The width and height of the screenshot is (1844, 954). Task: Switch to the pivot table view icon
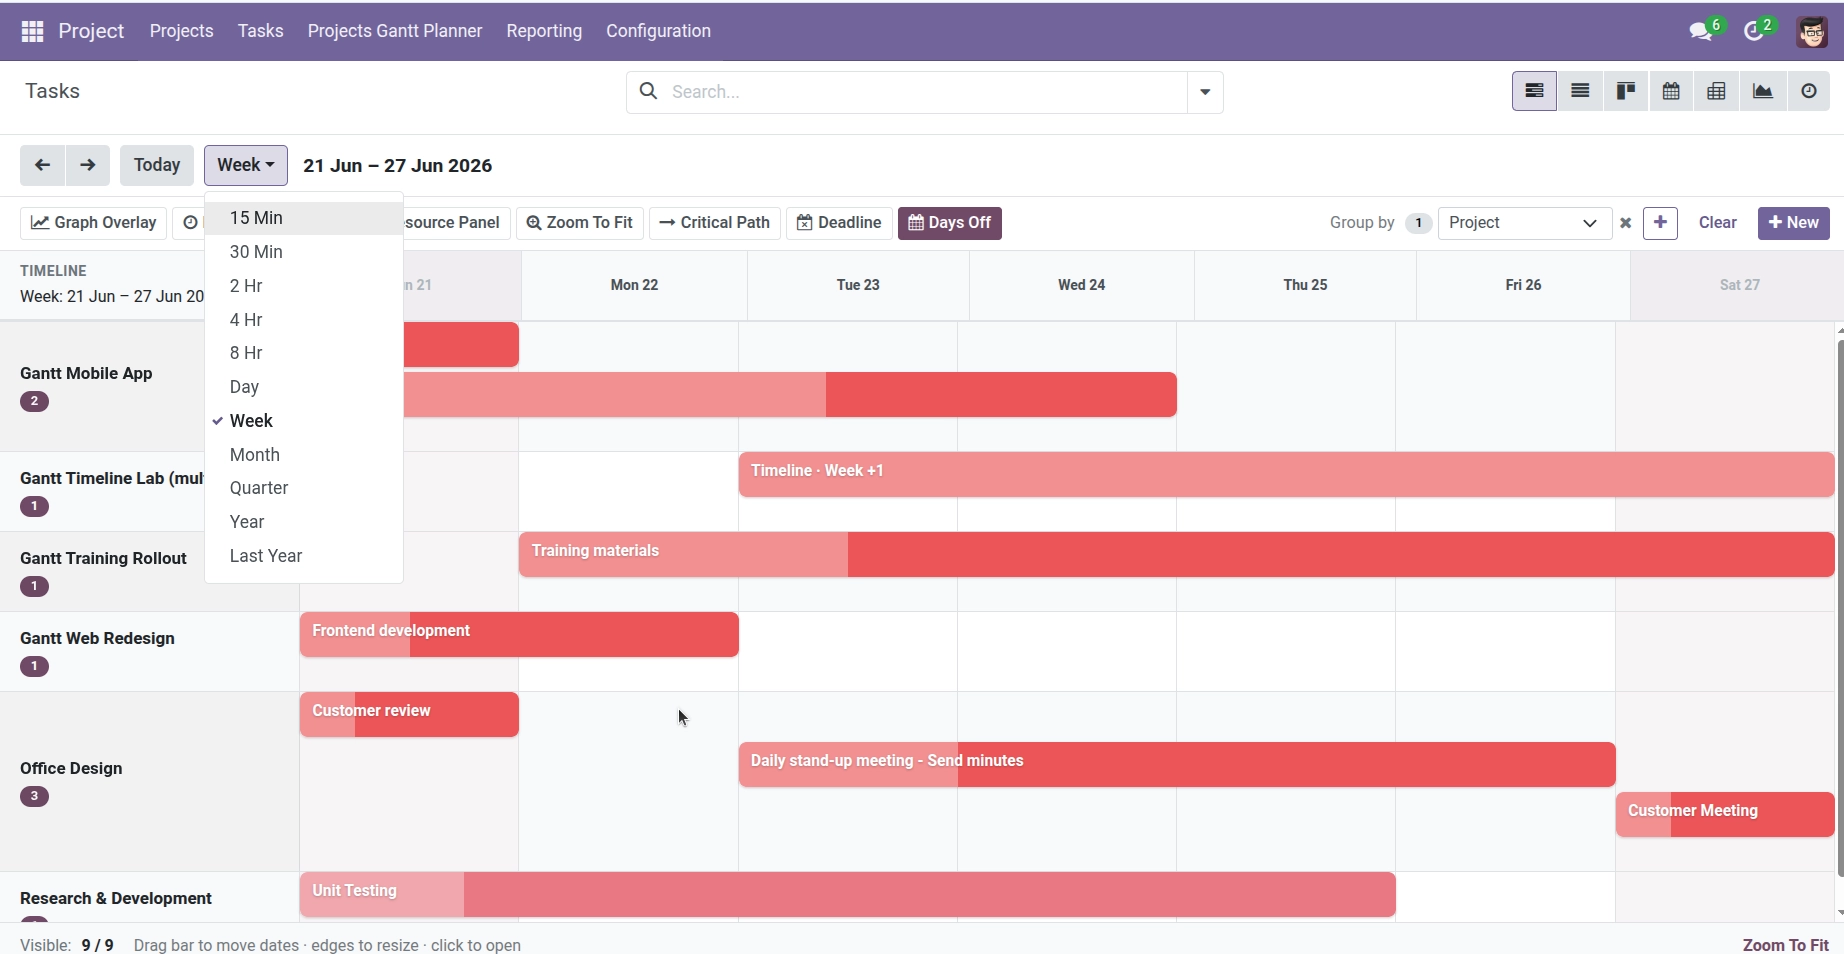pos(1717,91)
